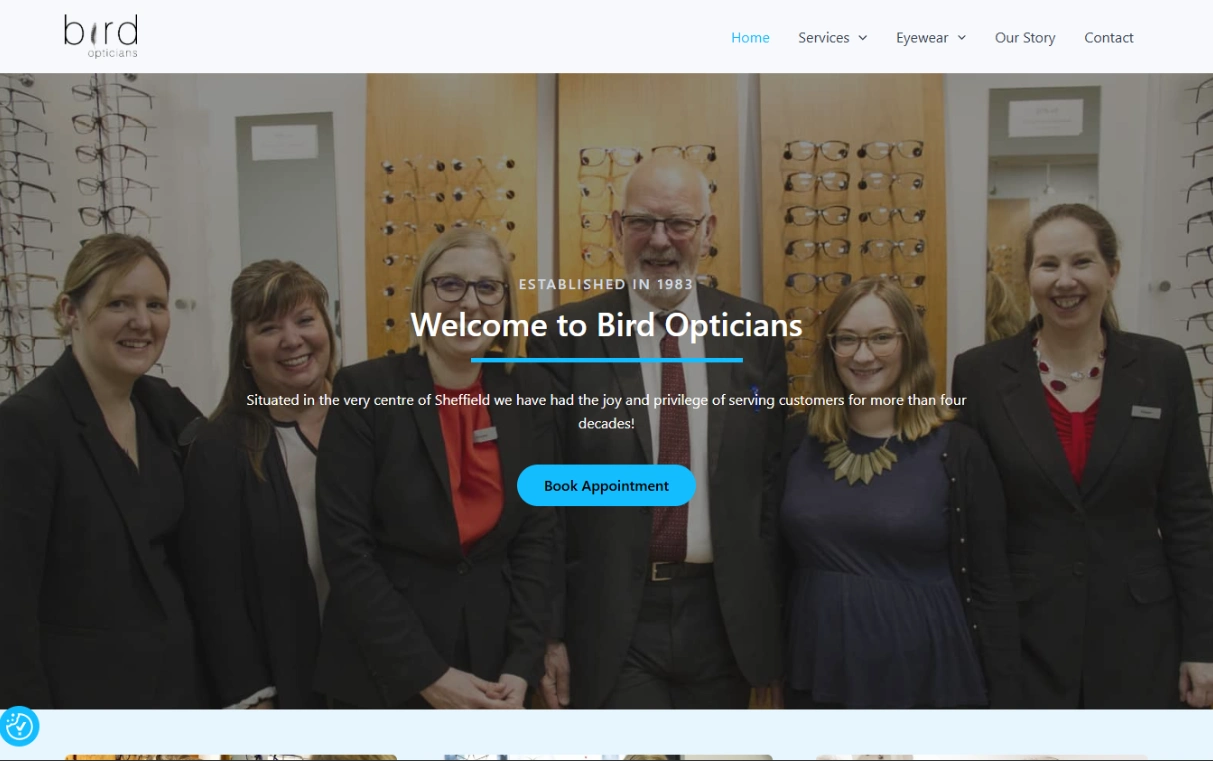
Task: Click the Sheffield description paragraph
Action: [x=606, y=411]
